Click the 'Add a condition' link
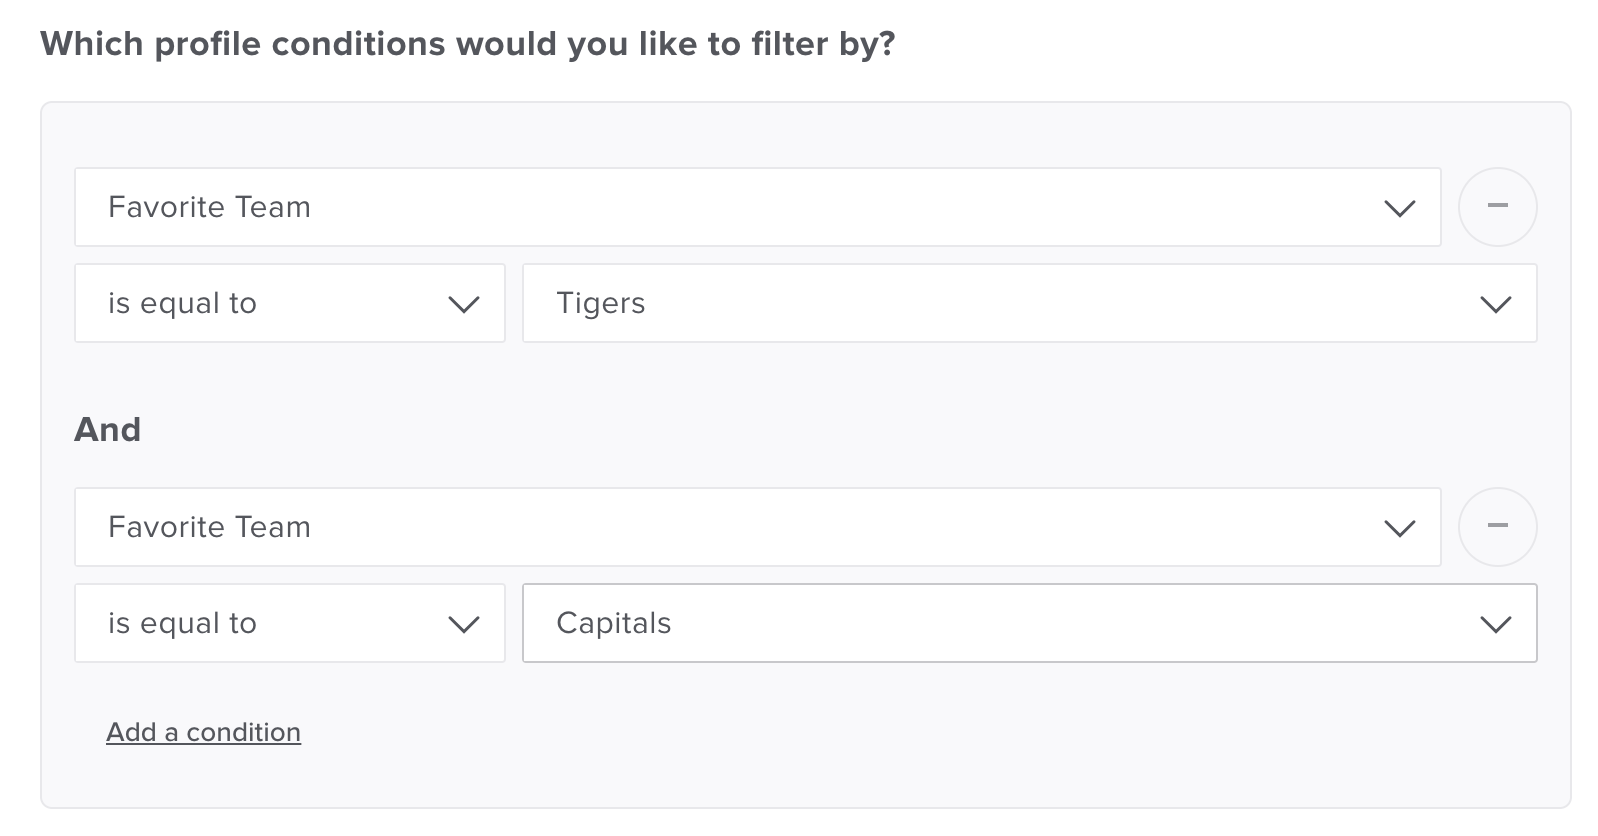 tap(203, 732)
